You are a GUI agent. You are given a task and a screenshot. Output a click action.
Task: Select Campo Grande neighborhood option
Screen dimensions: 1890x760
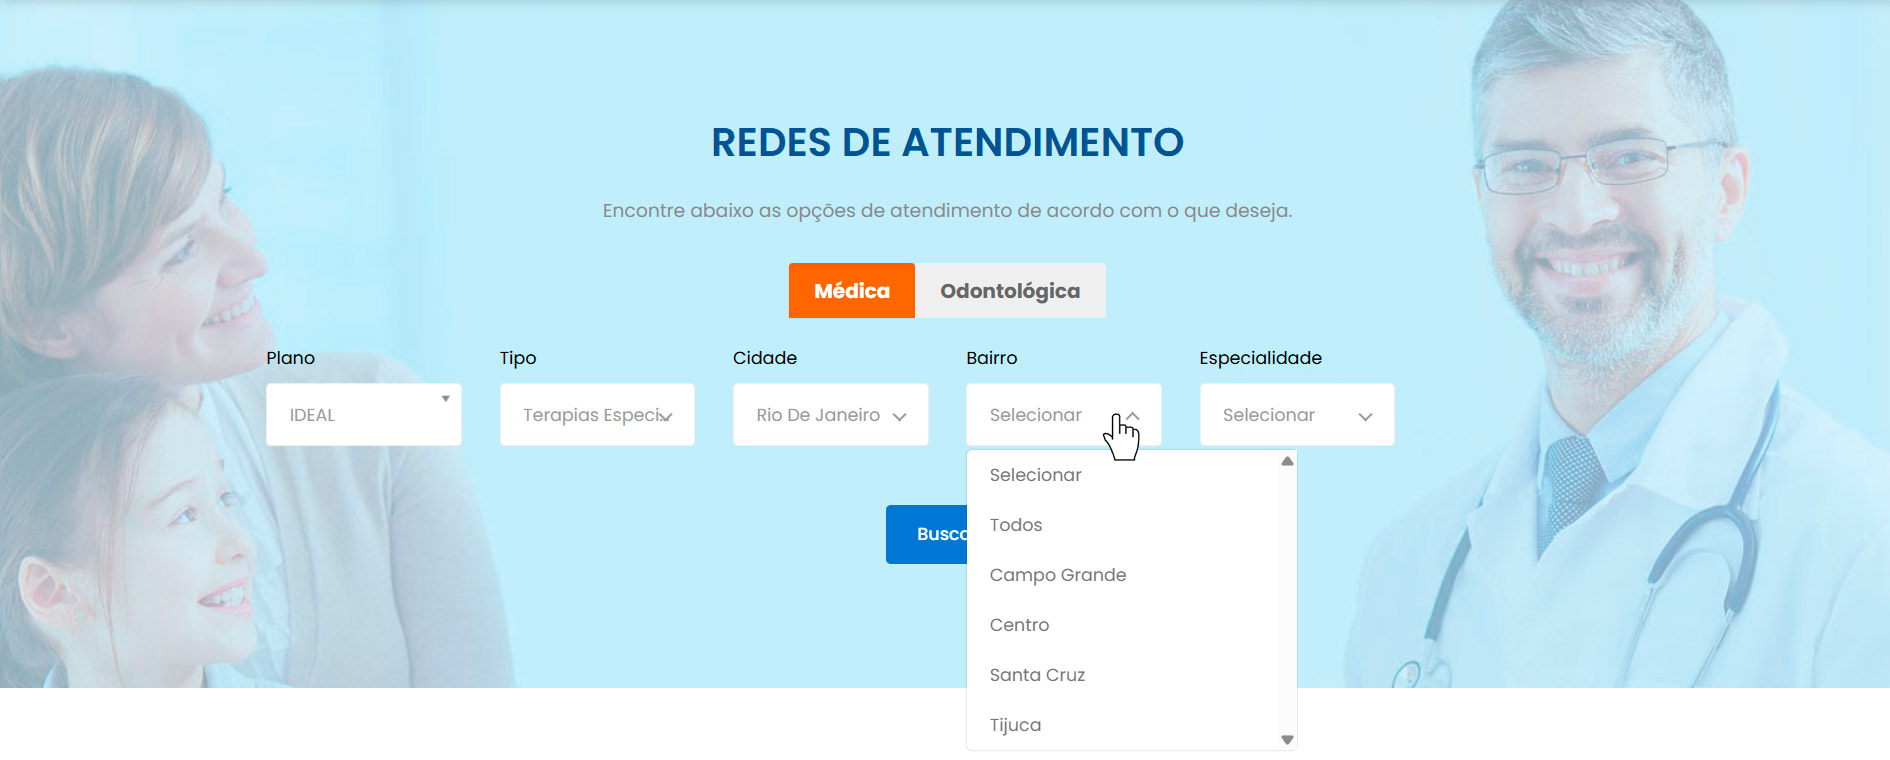pos(1124,575)
